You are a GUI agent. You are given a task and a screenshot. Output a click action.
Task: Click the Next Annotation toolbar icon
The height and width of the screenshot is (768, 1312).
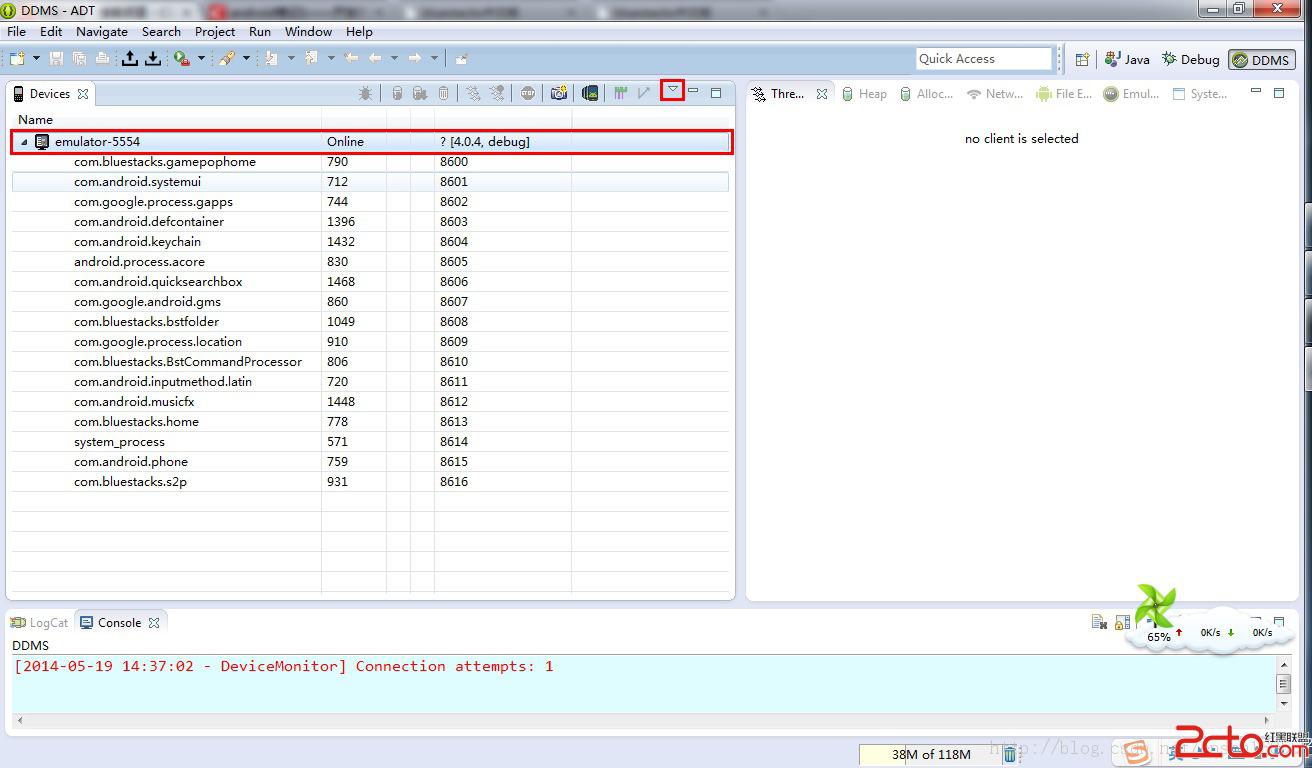point(272,59)
